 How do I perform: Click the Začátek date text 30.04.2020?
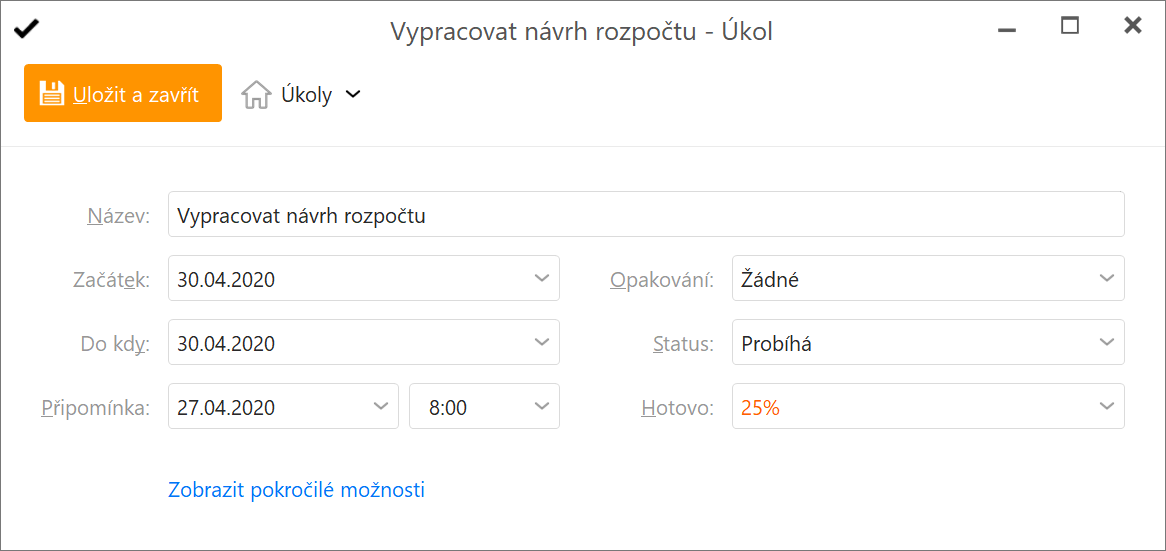(226, 280)
